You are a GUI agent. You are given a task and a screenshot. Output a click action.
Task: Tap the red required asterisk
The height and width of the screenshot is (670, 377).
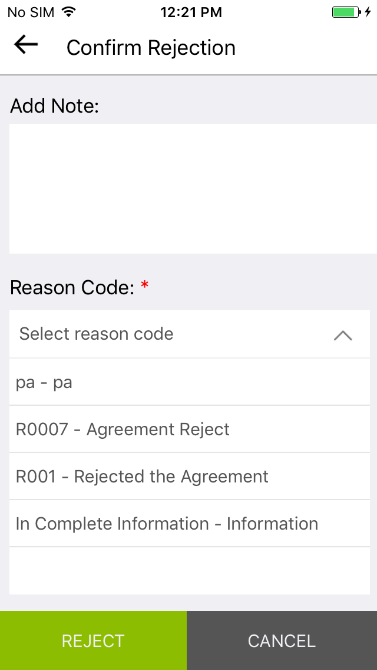144,286
